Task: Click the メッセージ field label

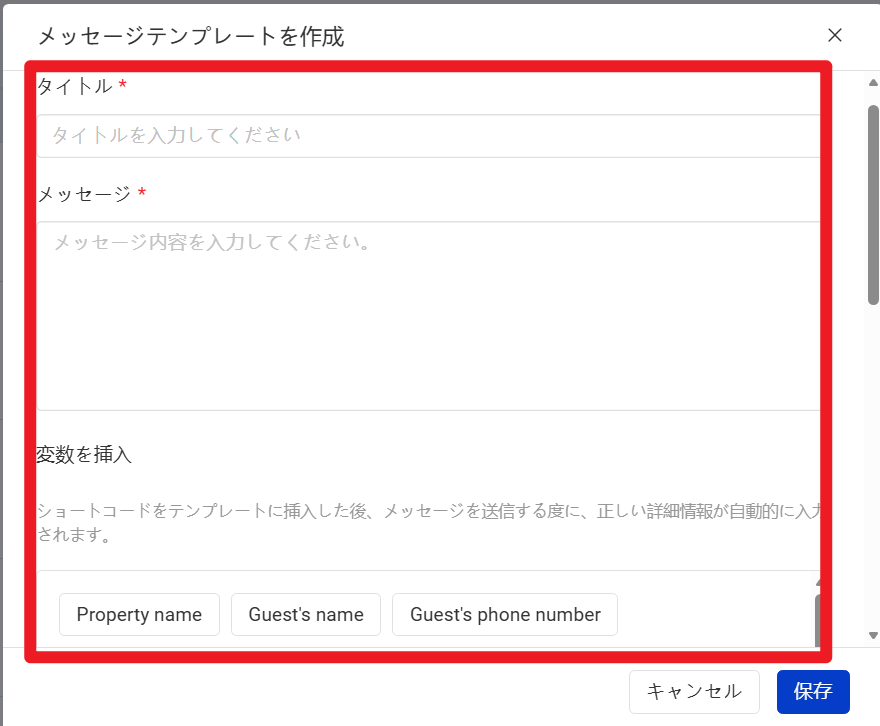Action: (84, 194)
